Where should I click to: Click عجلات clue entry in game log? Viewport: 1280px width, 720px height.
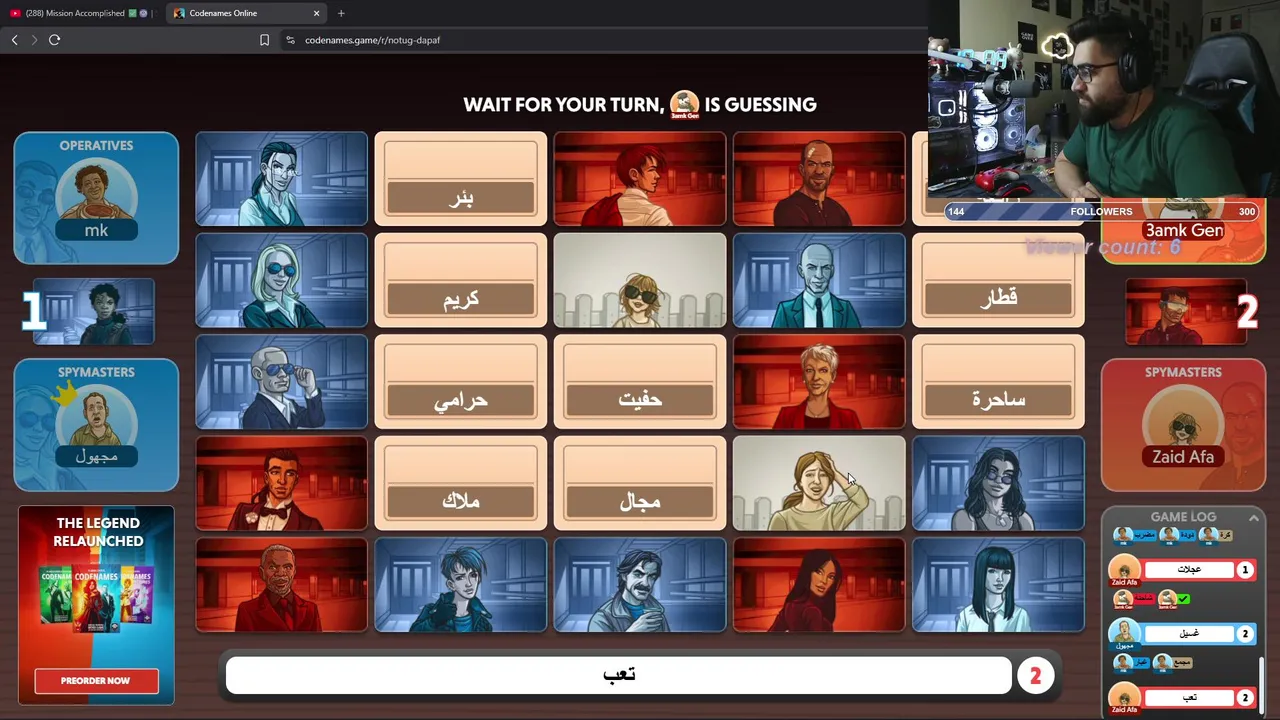coord(1189,570)
